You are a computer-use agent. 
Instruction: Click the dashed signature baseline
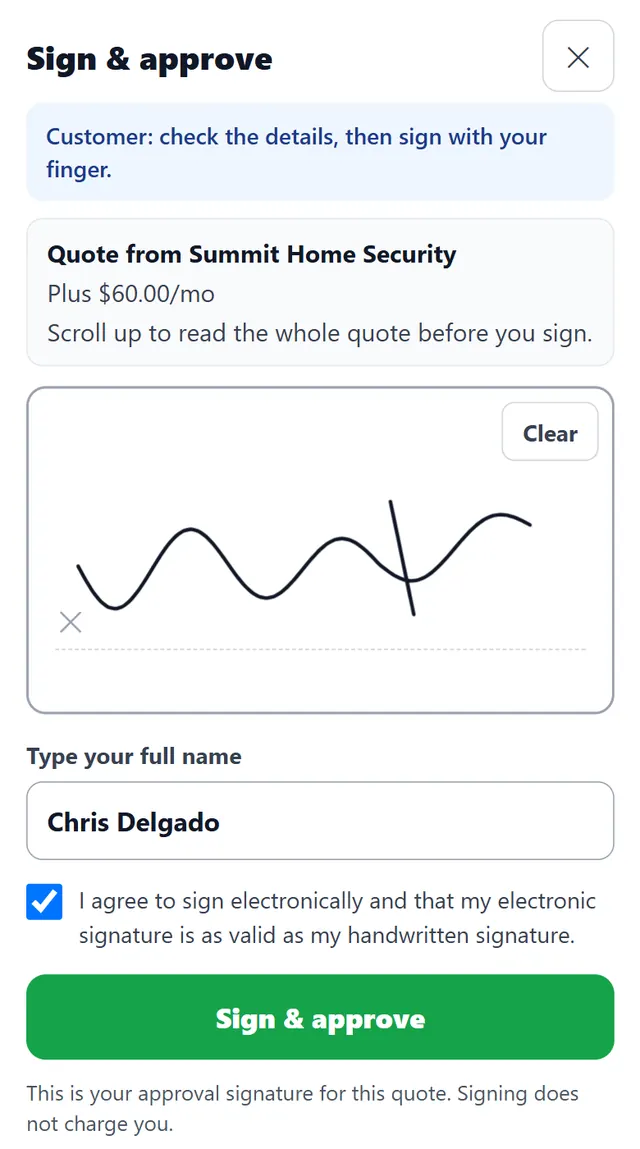[x=320, y=649]
